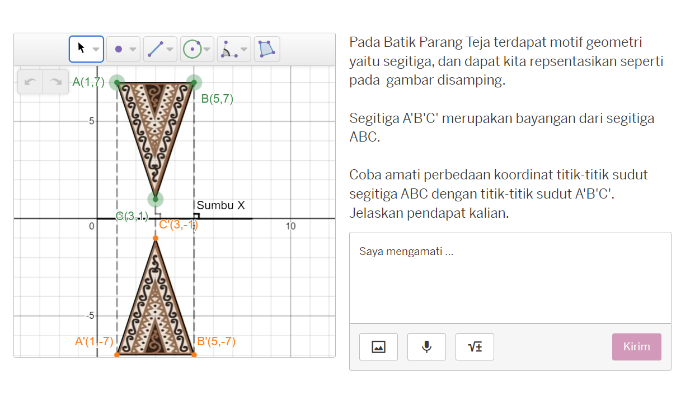Expand the Line tool dropdown arrow
Viewport: 676px width, 400px height.
[x=170, y=49]
